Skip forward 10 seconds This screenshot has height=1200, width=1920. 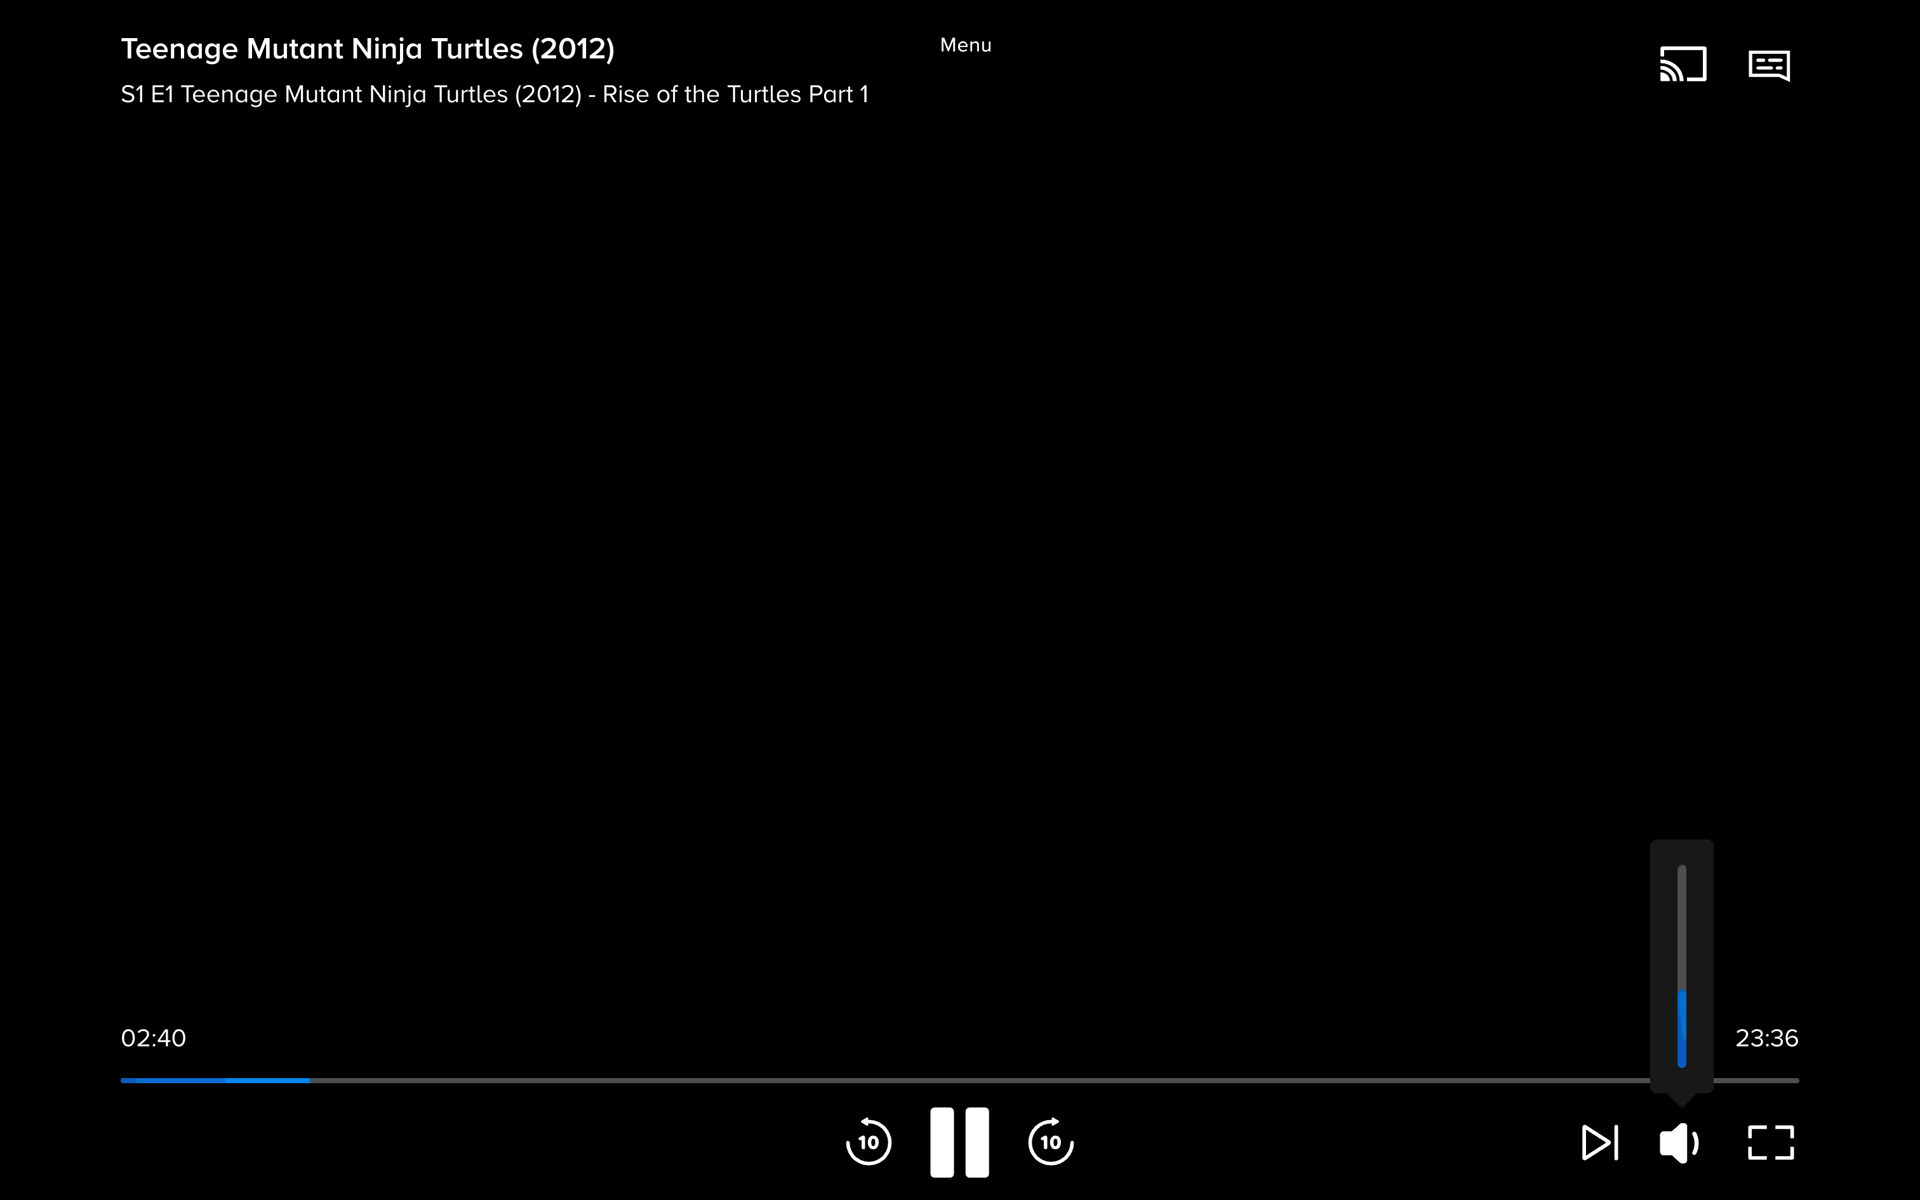coord(1051,1142)
